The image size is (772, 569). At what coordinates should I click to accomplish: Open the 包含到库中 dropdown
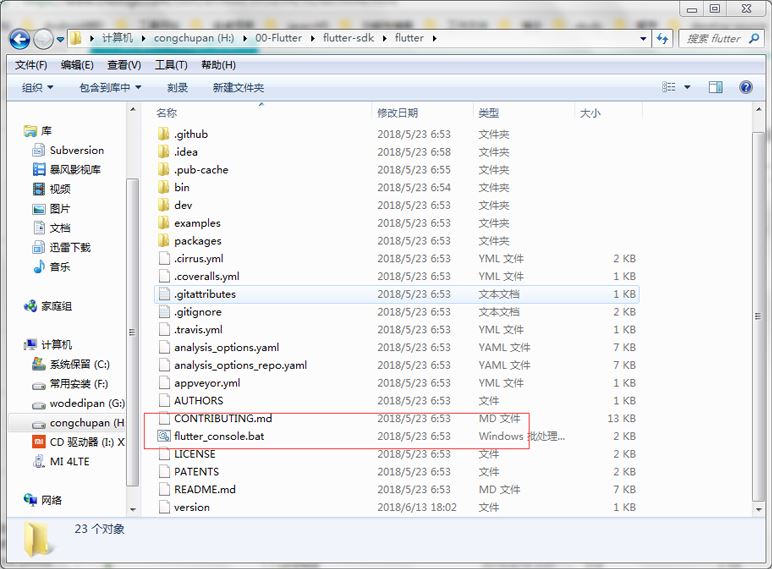point(110,88)
